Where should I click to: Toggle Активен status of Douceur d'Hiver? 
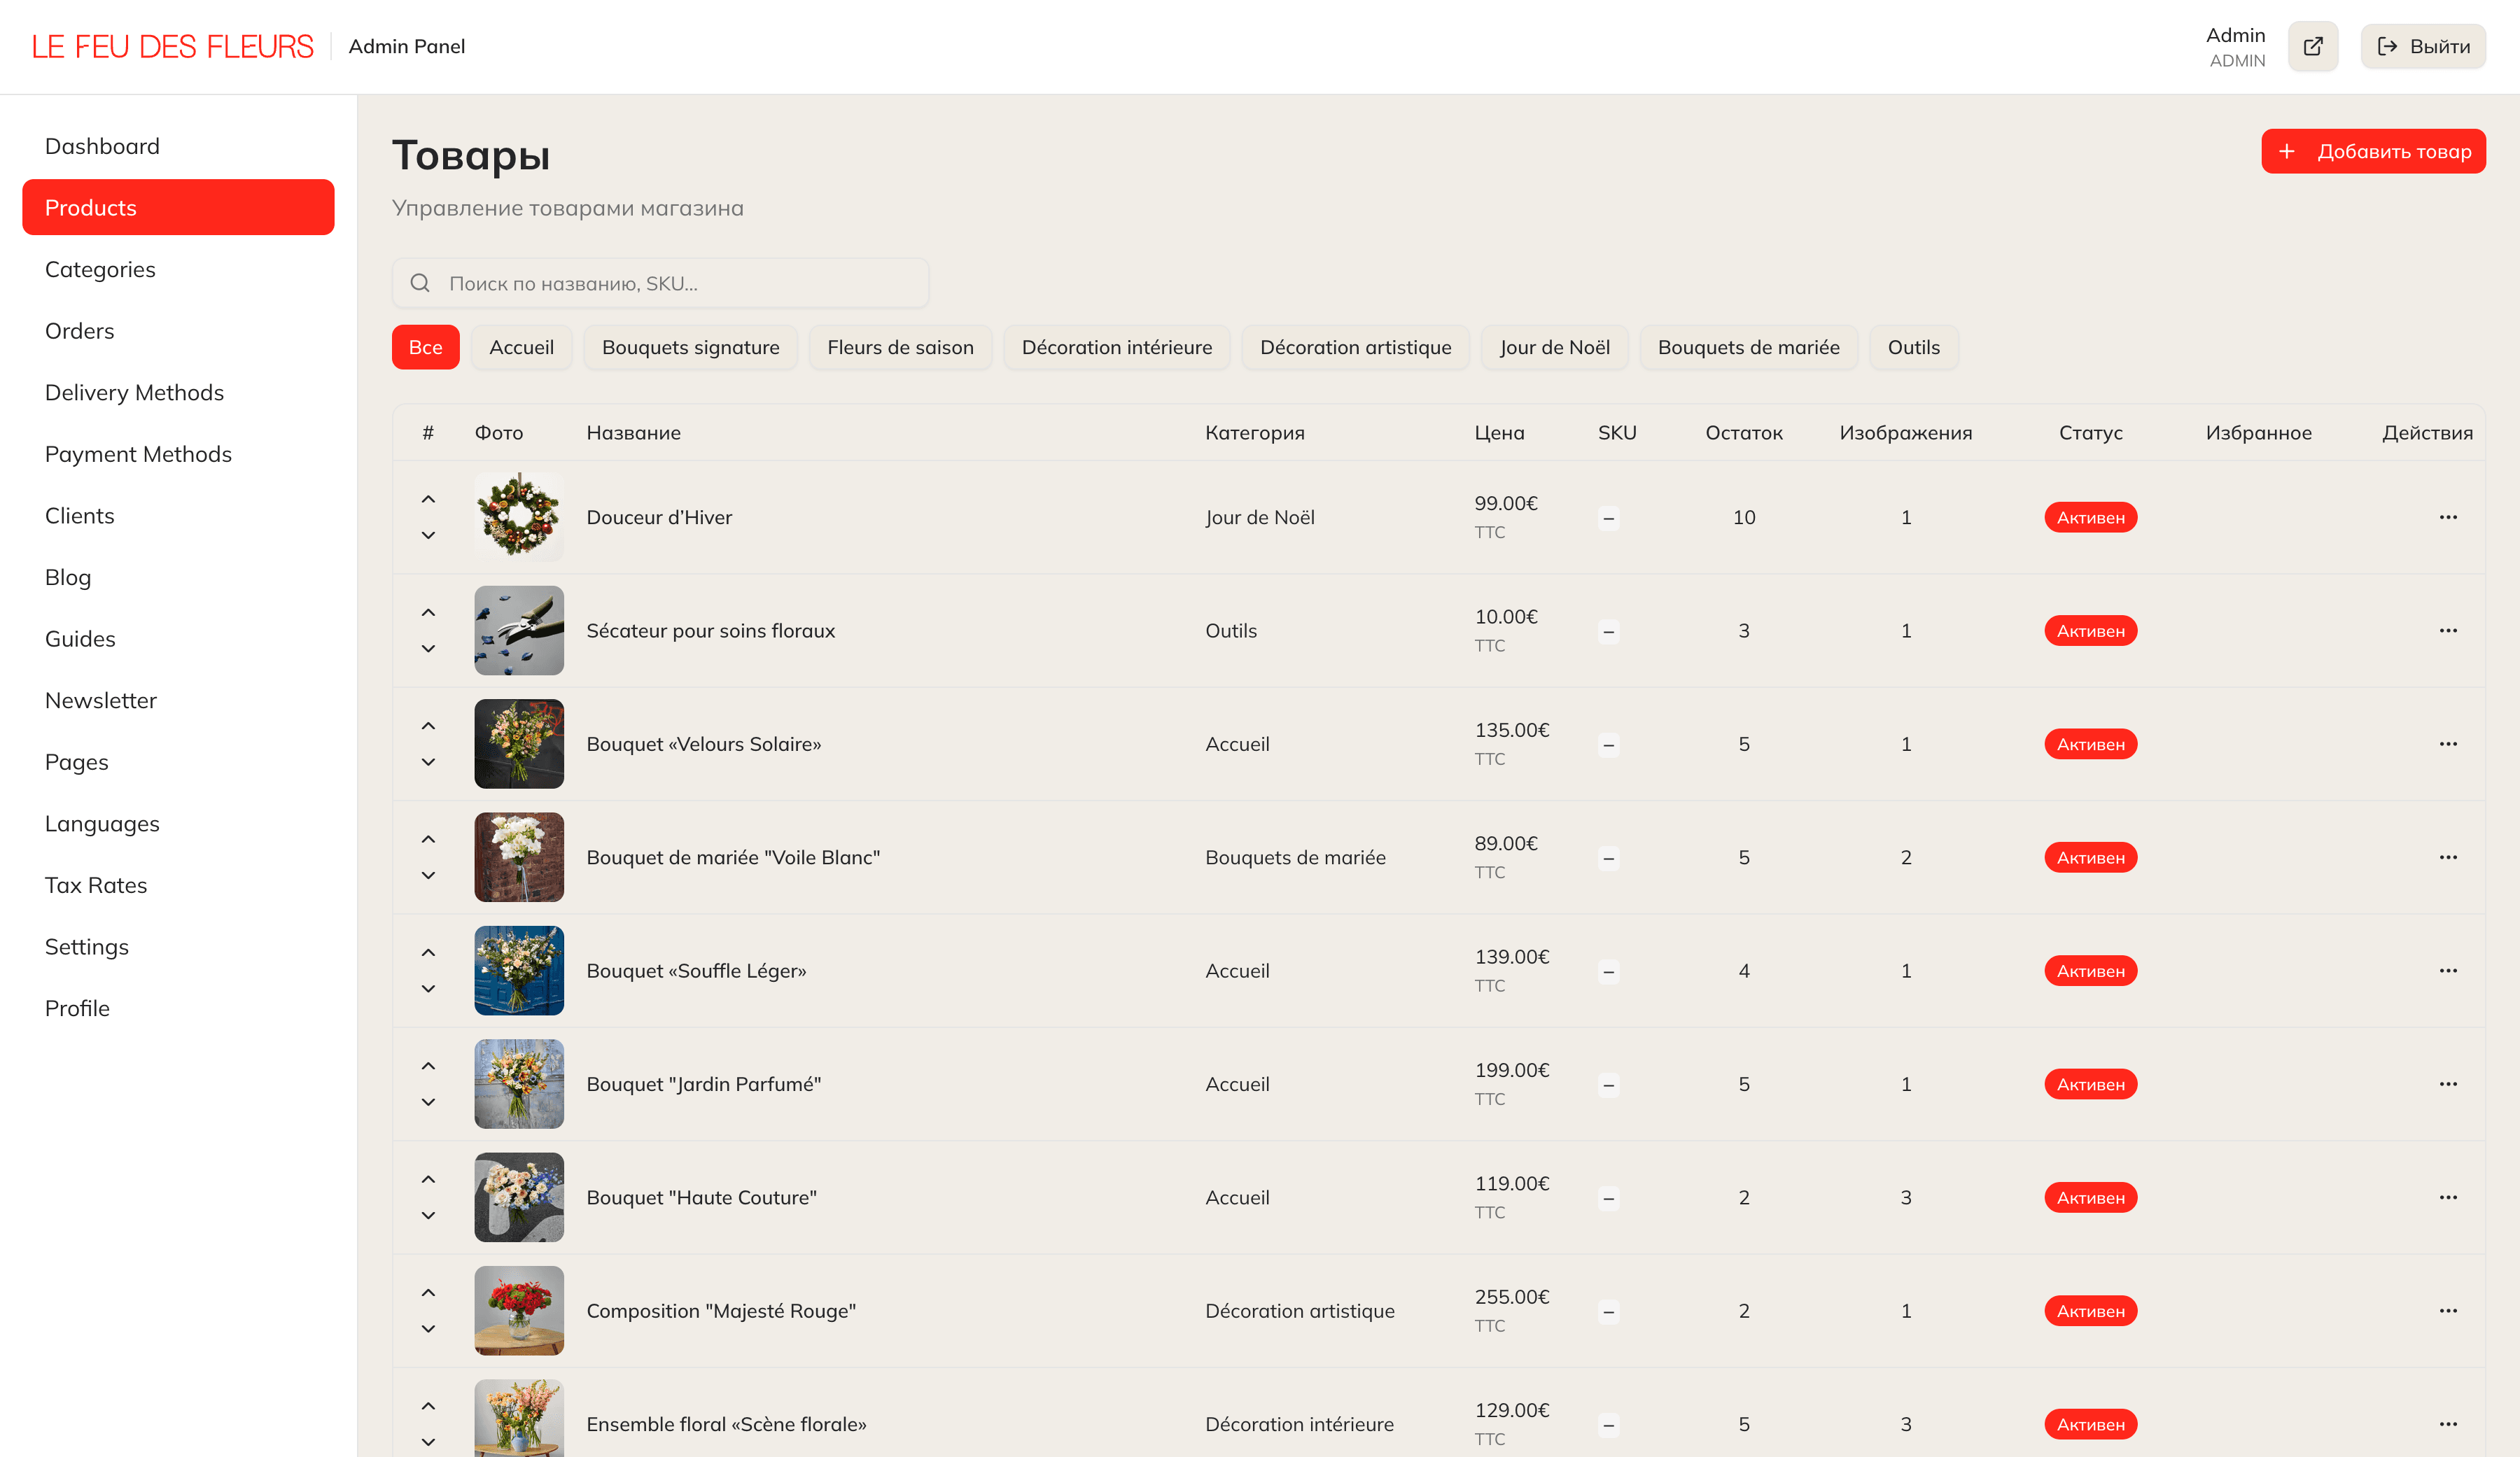[2090, 517]
